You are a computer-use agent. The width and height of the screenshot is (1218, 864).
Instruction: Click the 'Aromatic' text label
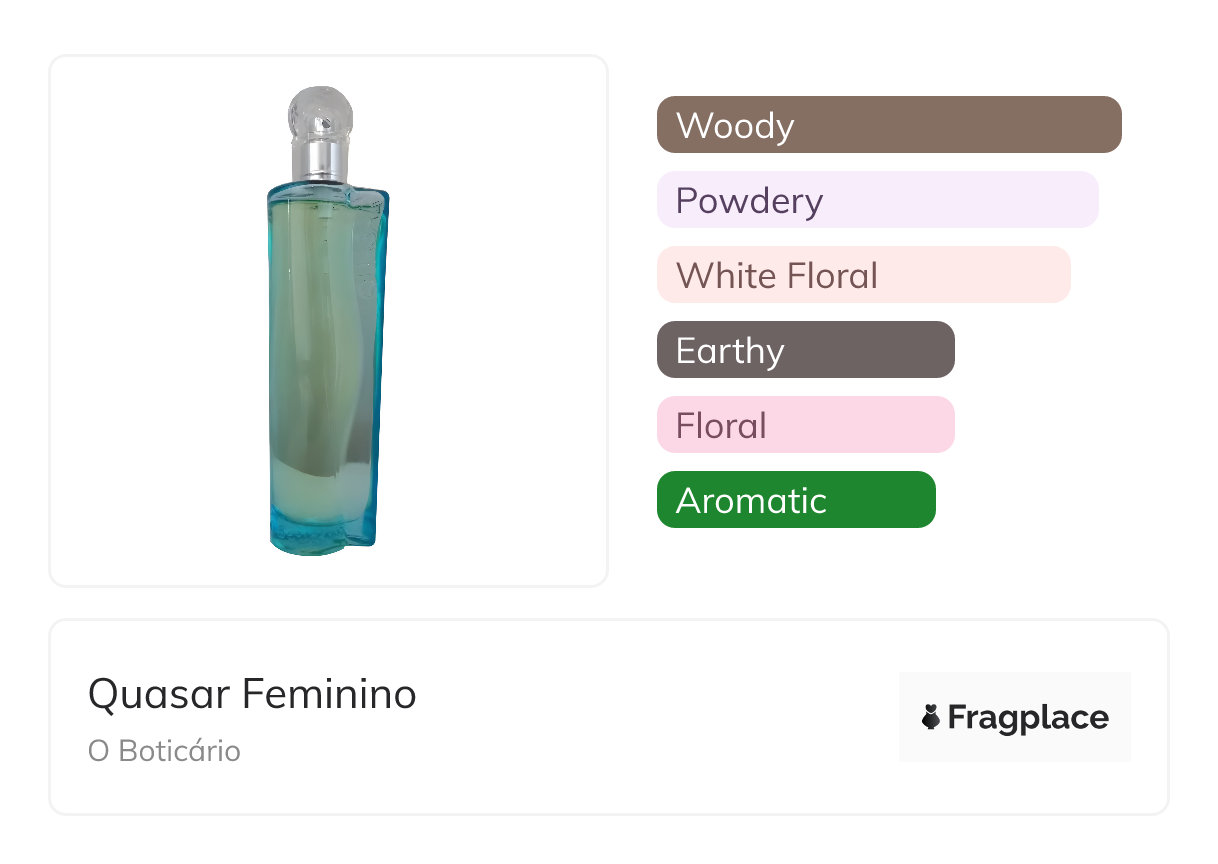(x=751, y=501)
